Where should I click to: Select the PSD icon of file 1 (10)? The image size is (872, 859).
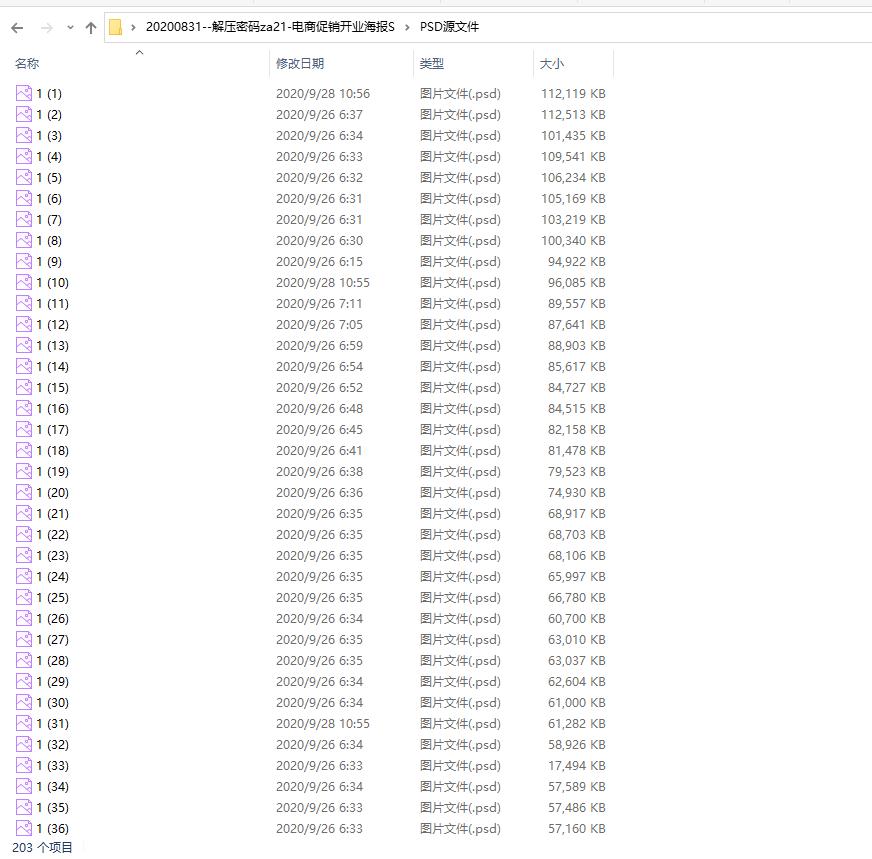pos(24,283)
